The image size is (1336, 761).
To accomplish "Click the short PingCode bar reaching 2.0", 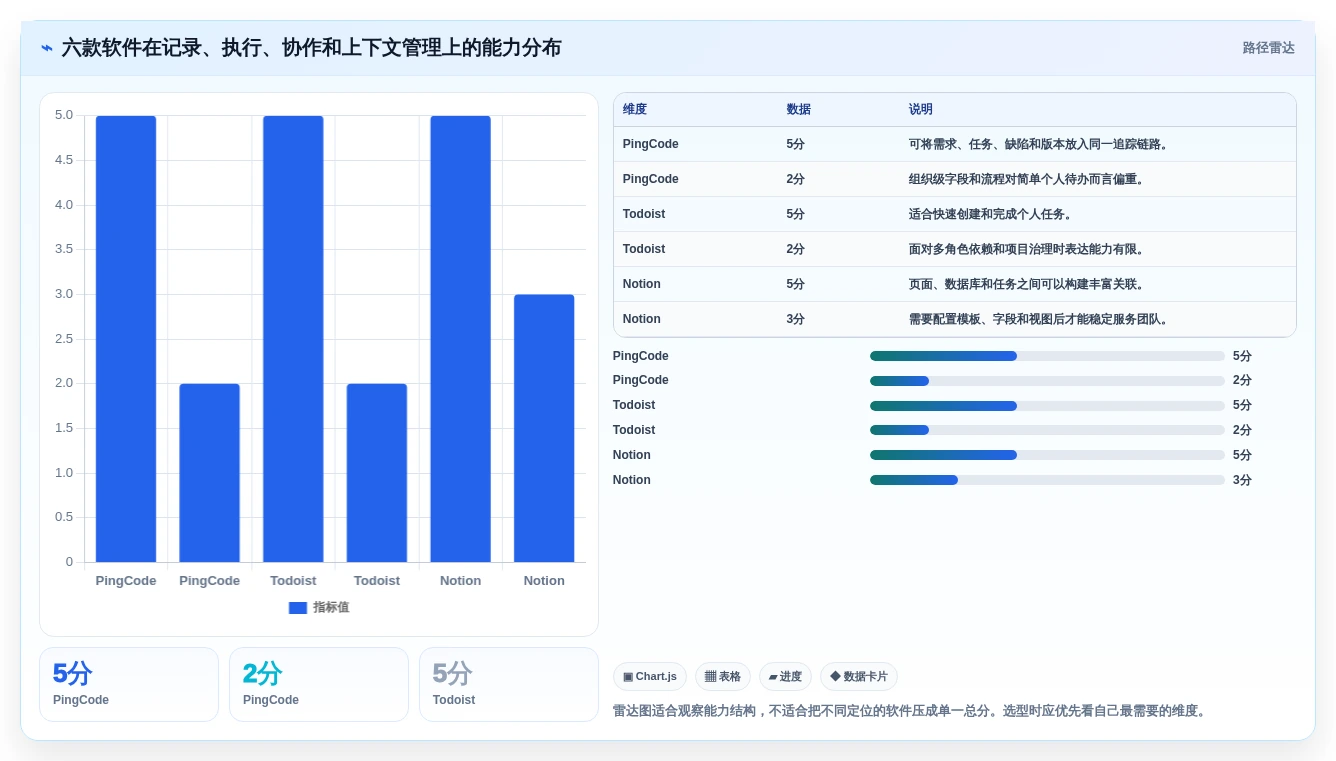I will click(x=209, y=473).
